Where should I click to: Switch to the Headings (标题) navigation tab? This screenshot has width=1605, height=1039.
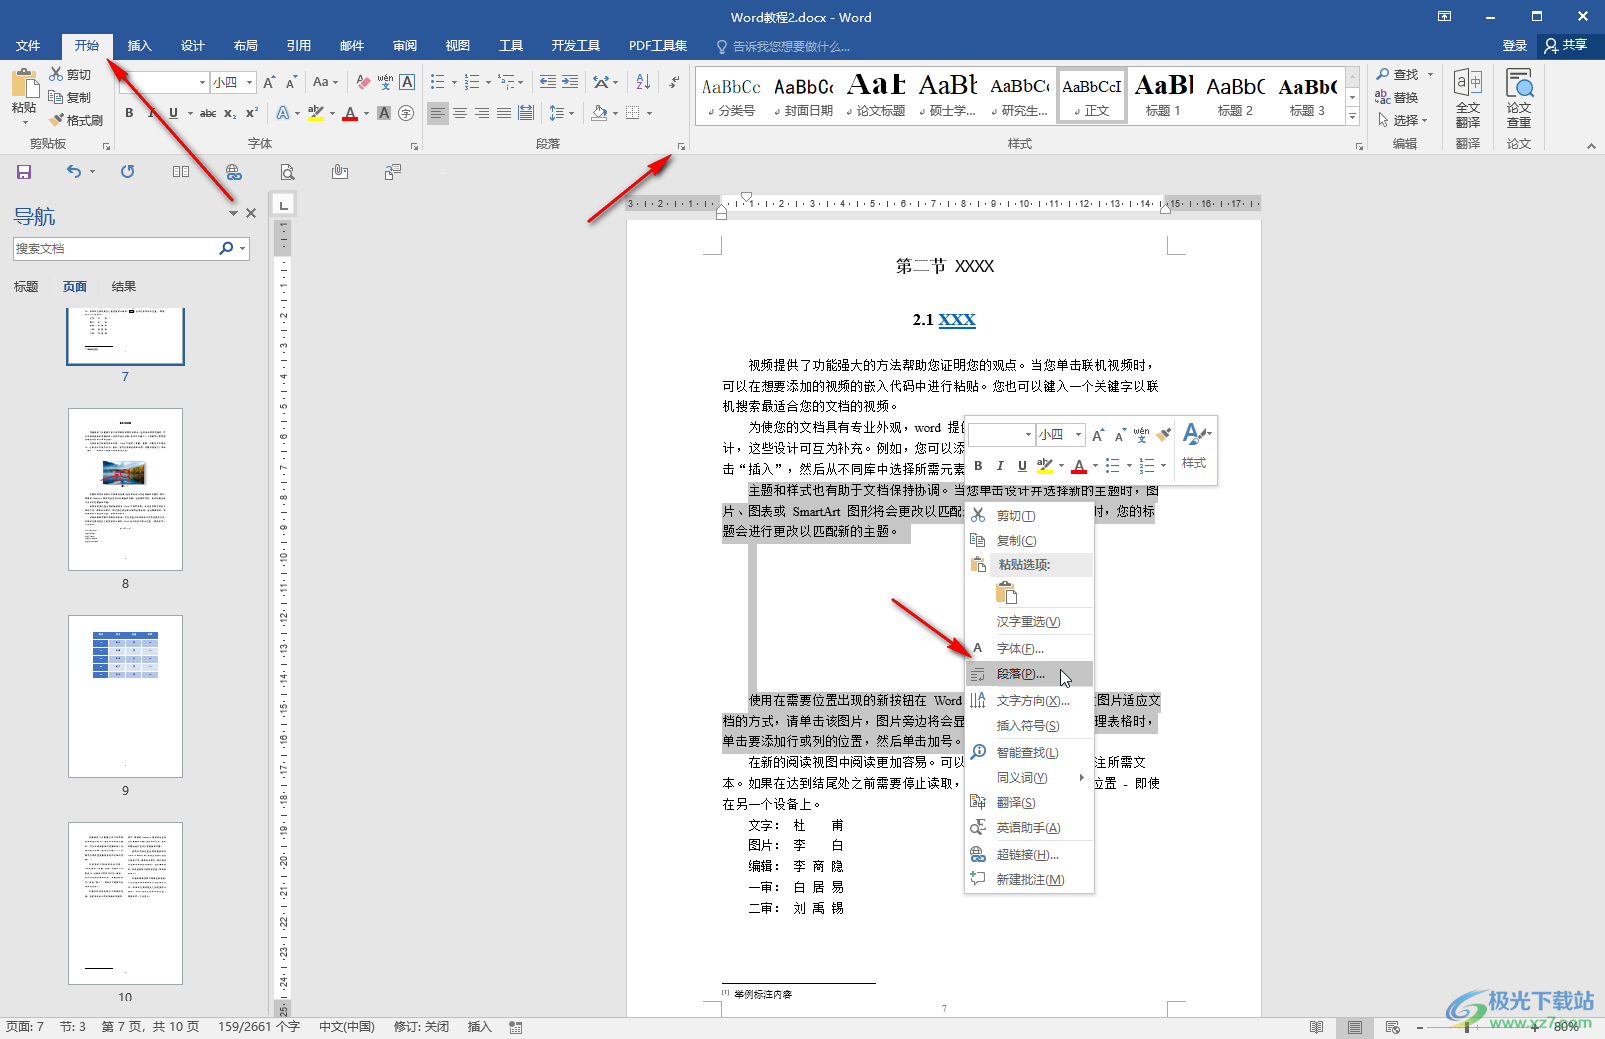pyautogui.click(x=26, y=287)
